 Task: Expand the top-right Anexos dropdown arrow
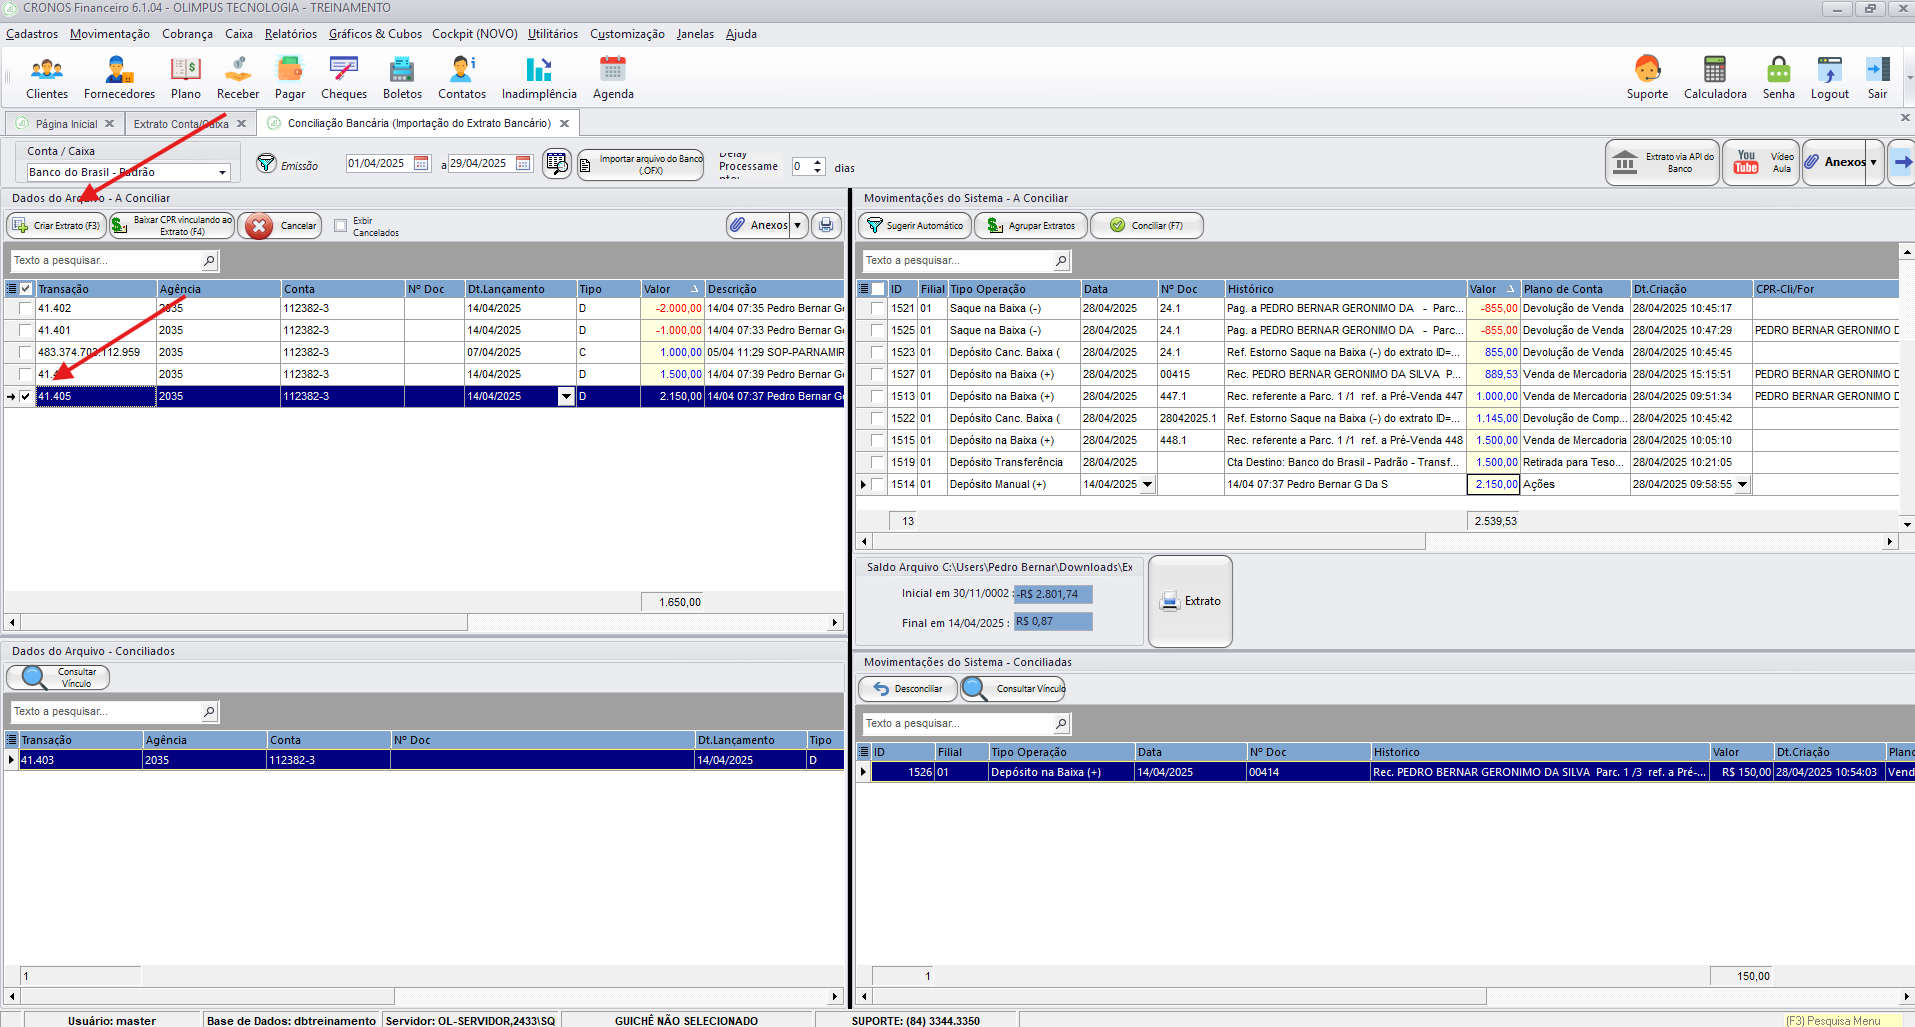1873,162
